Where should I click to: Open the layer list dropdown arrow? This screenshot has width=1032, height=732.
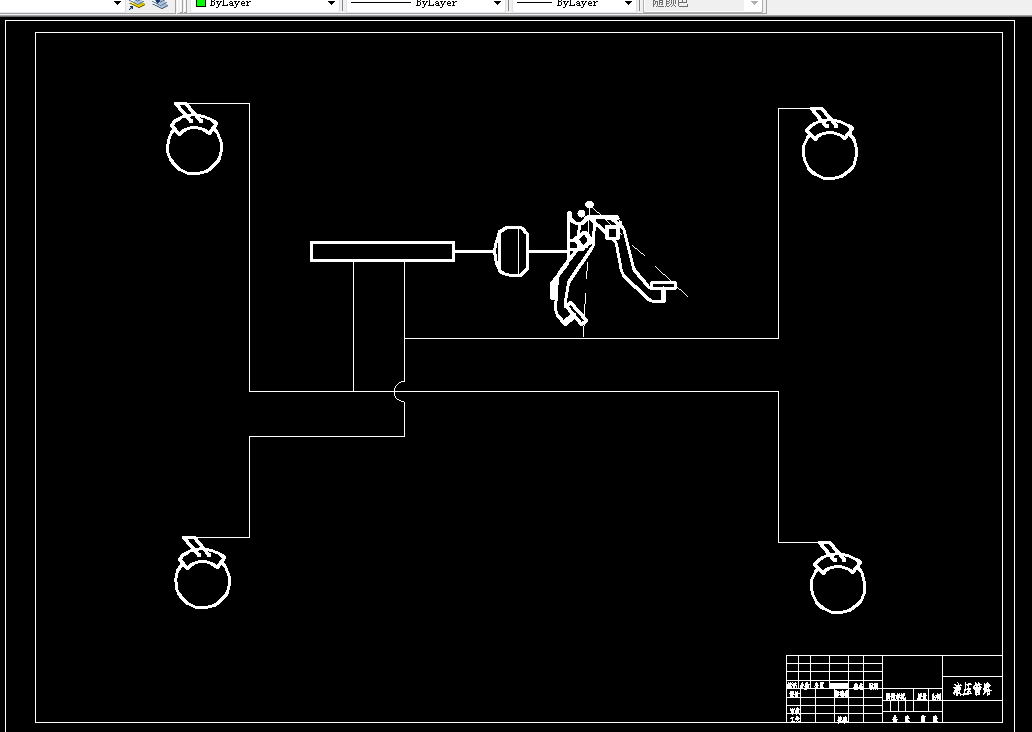(117, 3)
